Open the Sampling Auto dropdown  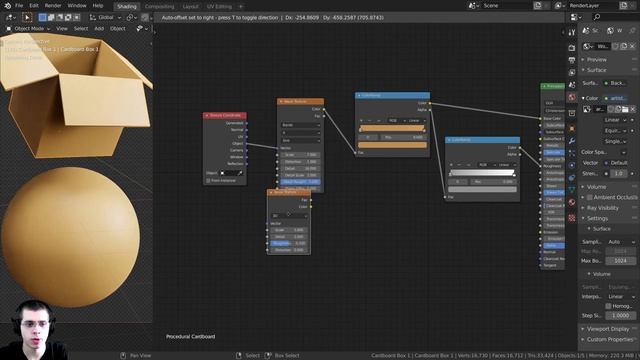pyautogui.click(x=620, y=242)
